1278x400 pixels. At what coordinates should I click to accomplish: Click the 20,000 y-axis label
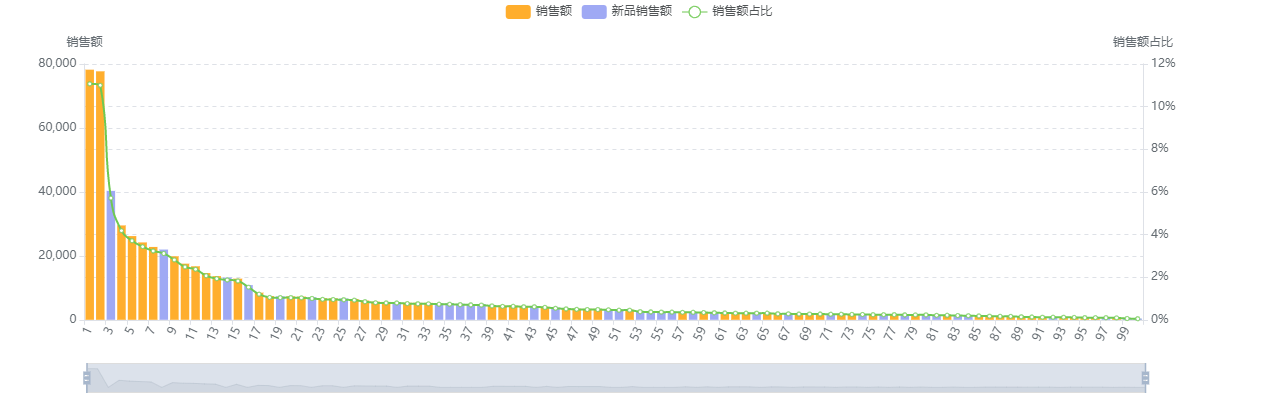pyautogui.click(x=58, y=255)
